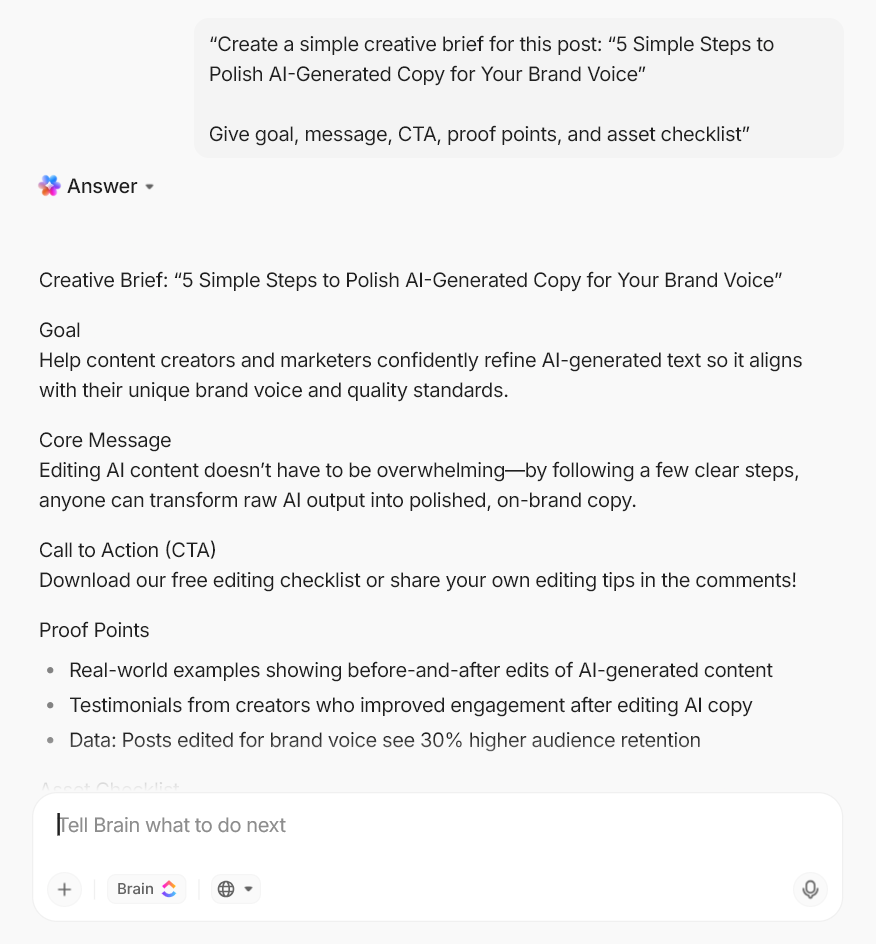Click the 'Download our free editing checklist' line
Viewport: 876px width, 944px height.
417,580
